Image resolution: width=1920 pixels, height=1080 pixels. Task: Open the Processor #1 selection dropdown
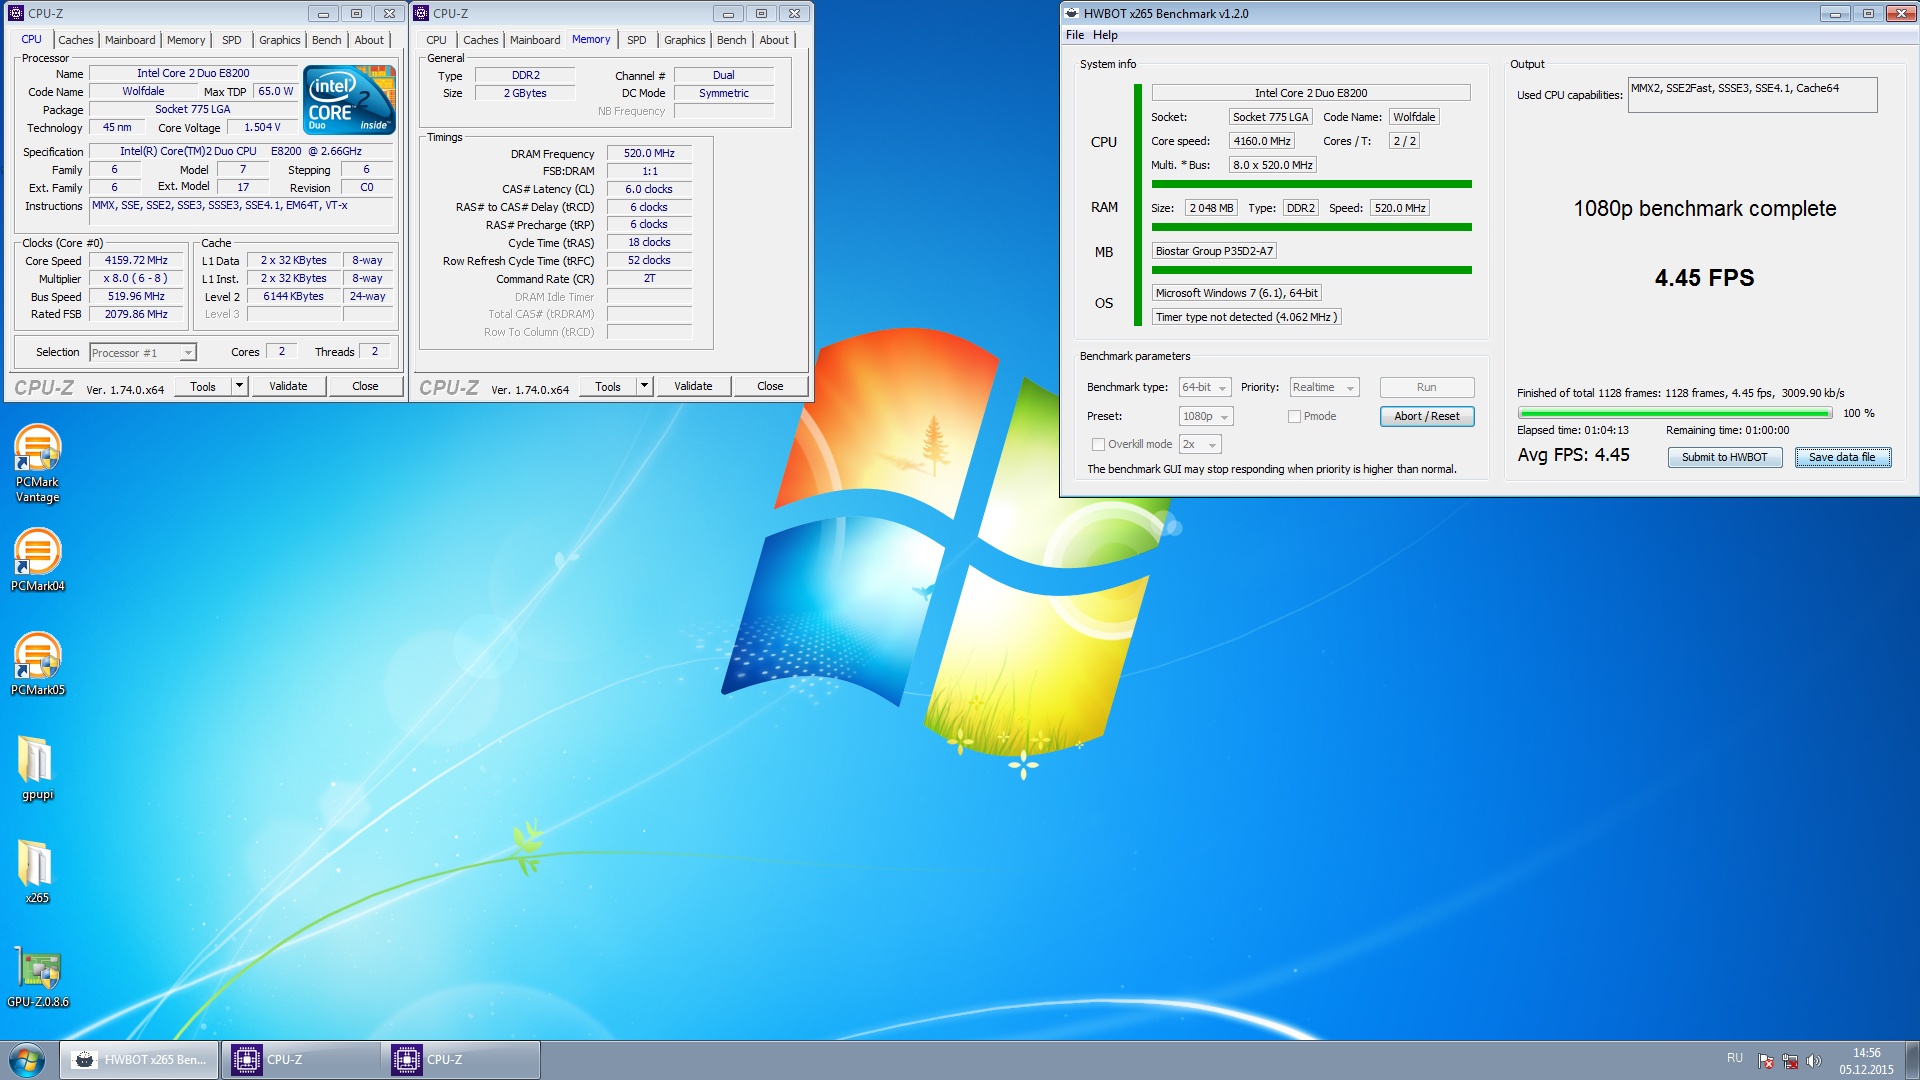coord(143,352)
